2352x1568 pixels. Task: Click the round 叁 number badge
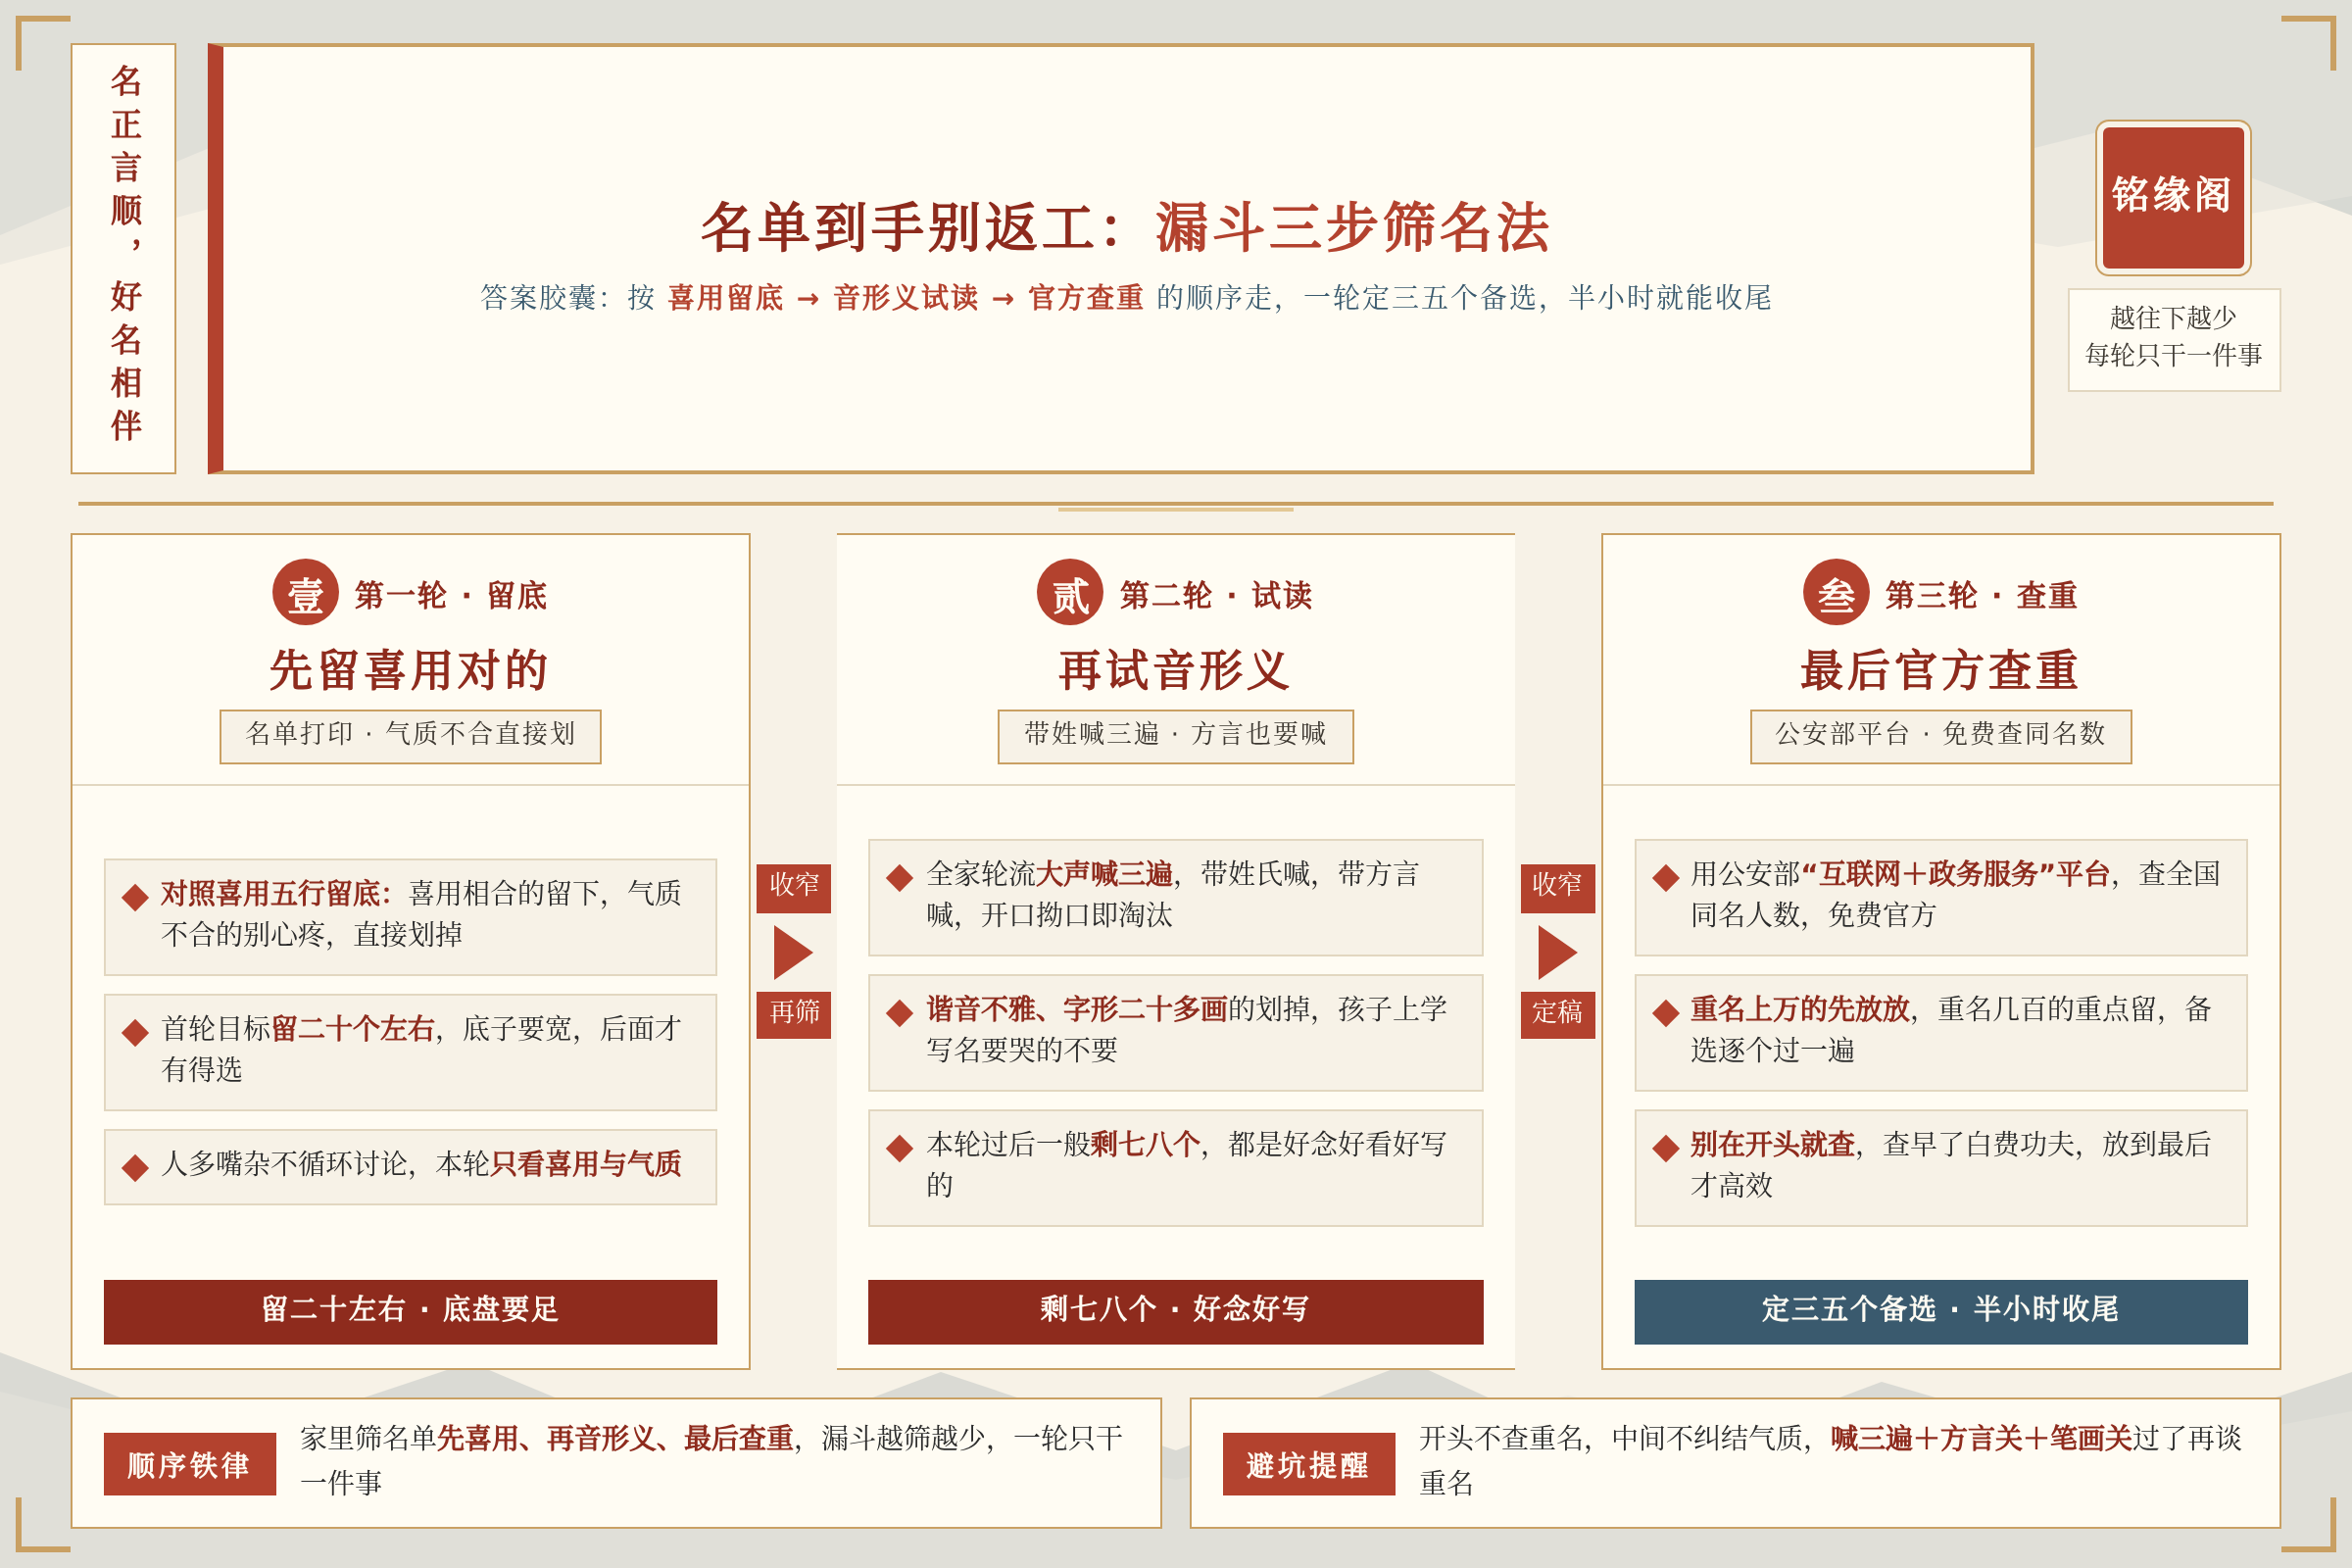(x=1836, y=592)
